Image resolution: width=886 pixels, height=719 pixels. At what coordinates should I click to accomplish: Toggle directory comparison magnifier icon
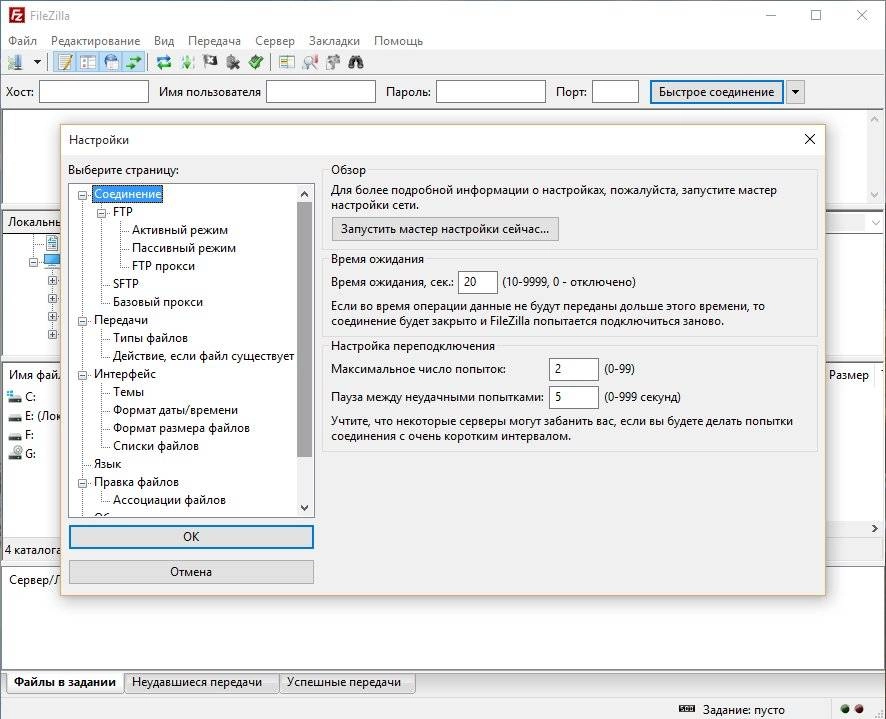310,62
